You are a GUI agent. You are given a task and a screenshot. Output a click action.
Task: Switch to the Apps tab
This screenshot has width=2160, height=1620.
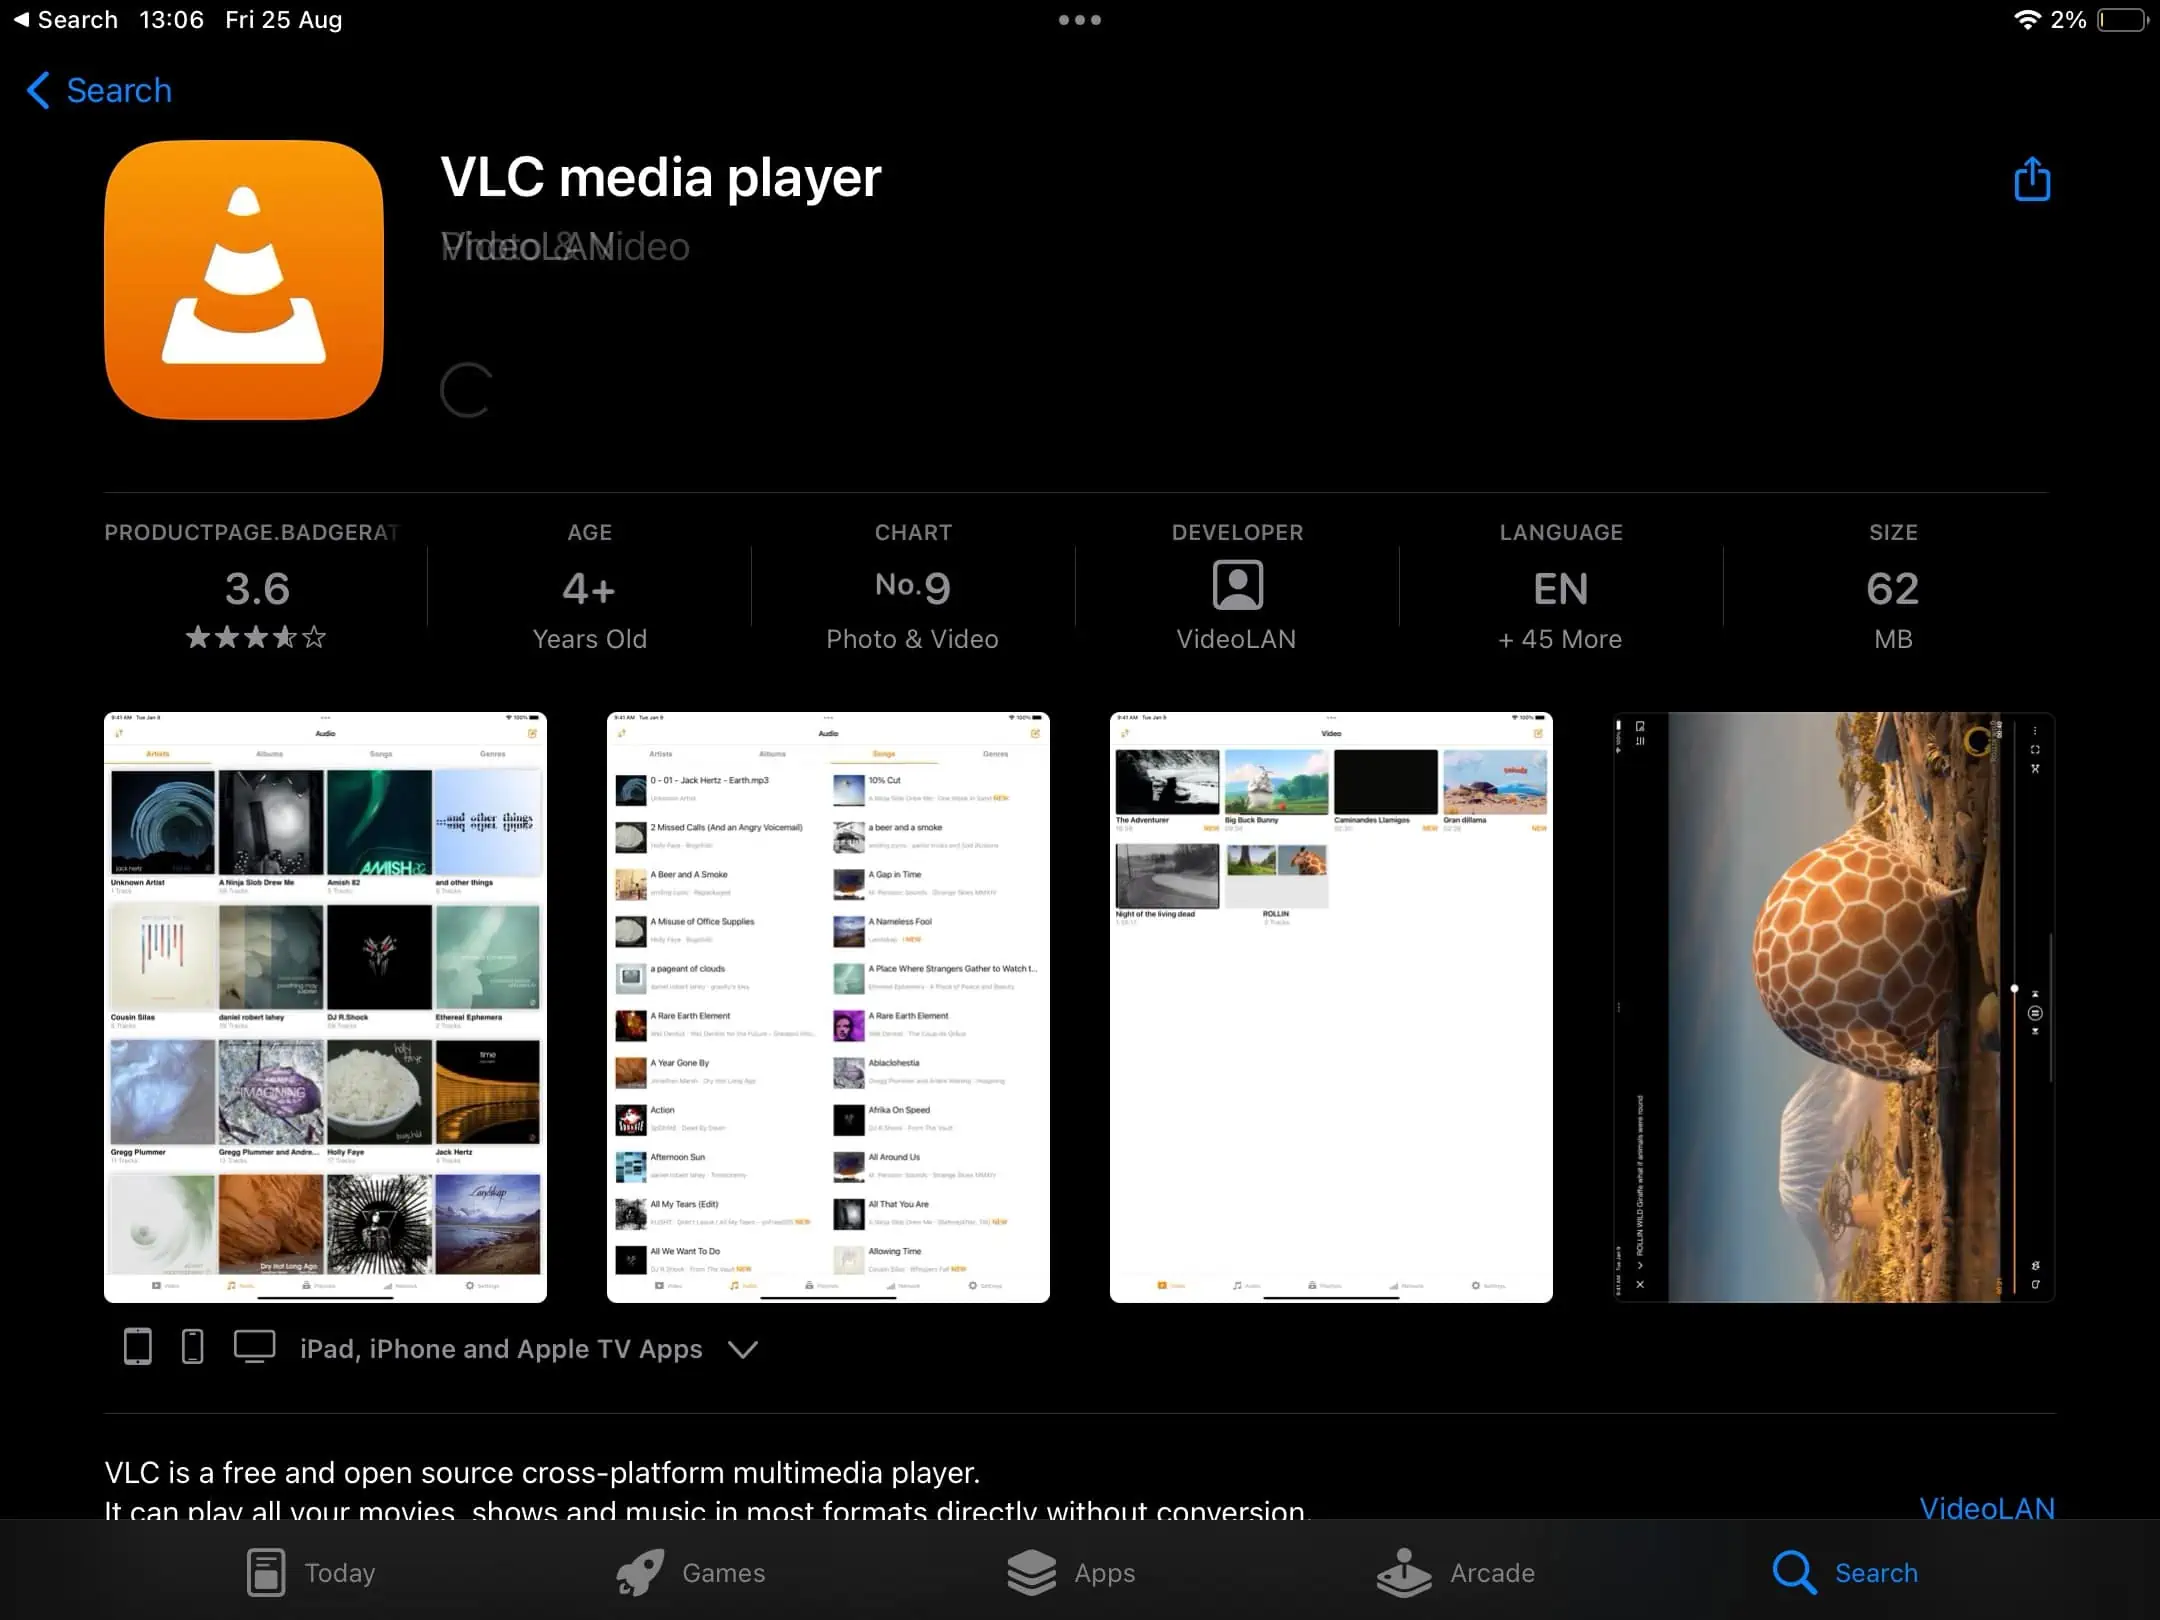pos(1070,1572)
